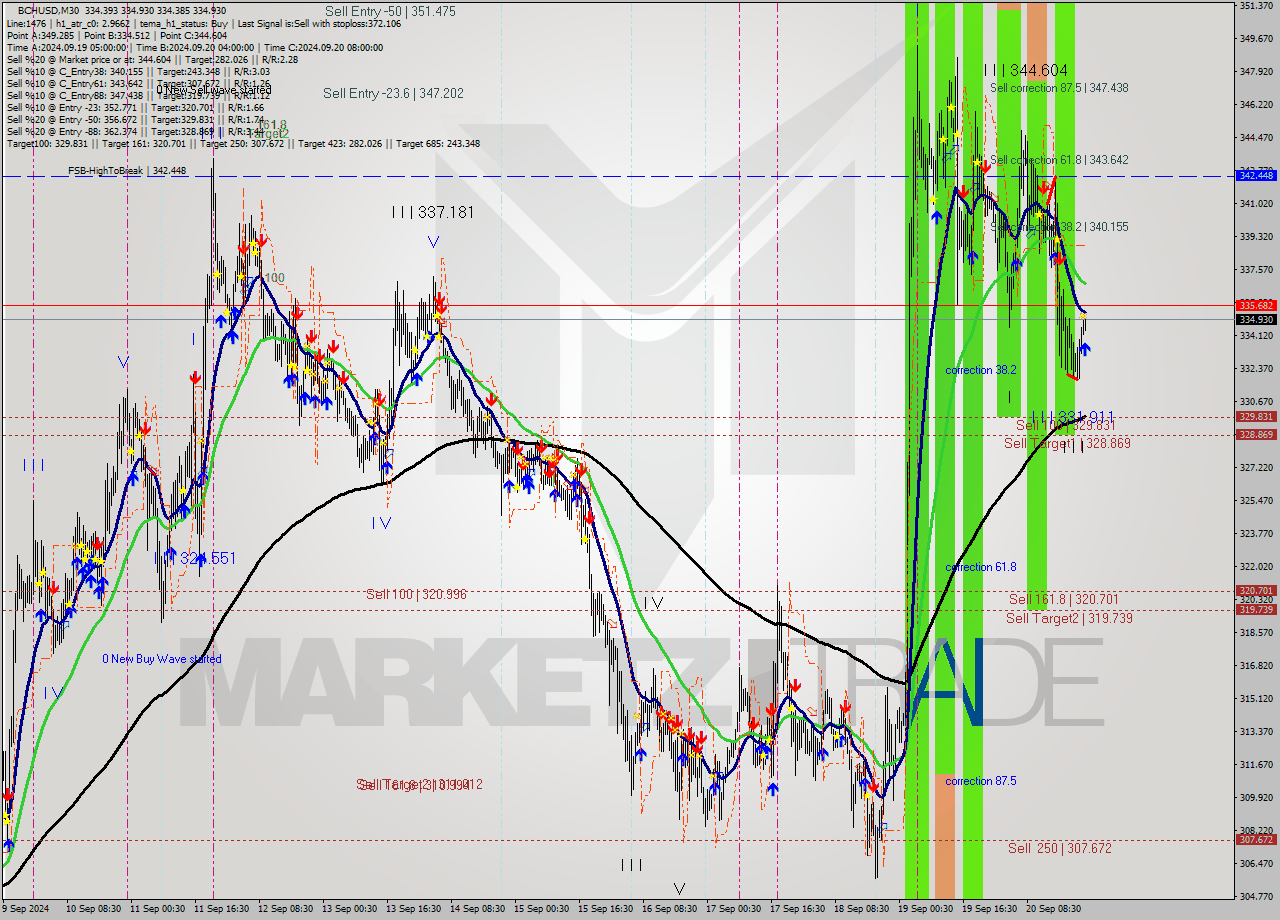The height and width of the screenshot is (920, 1280).
Task: Click the '15 Sep 16:30' time label
Action: tap(607, 909)
